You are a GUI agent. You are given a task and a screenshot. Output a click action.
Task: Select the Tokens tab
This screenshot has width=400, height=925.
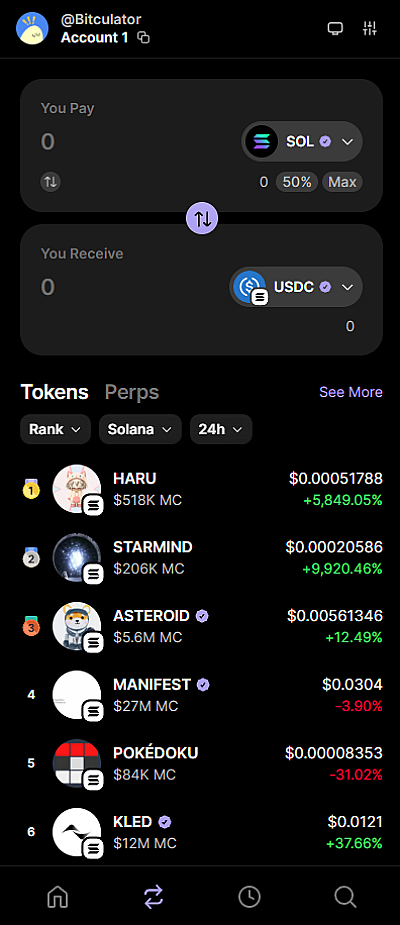click(x=54, y=392)
